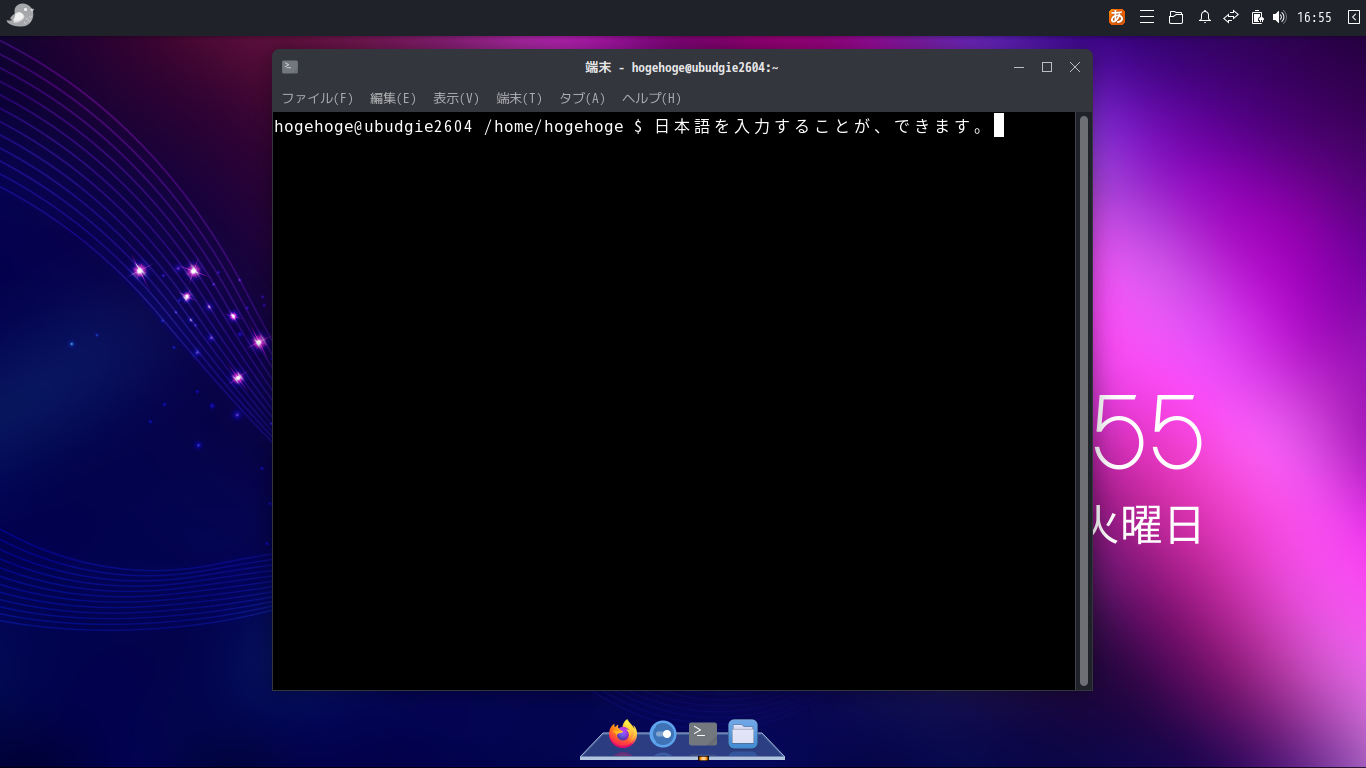Open the ファイル(F) menu
This screenshot has height=768, width=1366.
coord(317,98)
